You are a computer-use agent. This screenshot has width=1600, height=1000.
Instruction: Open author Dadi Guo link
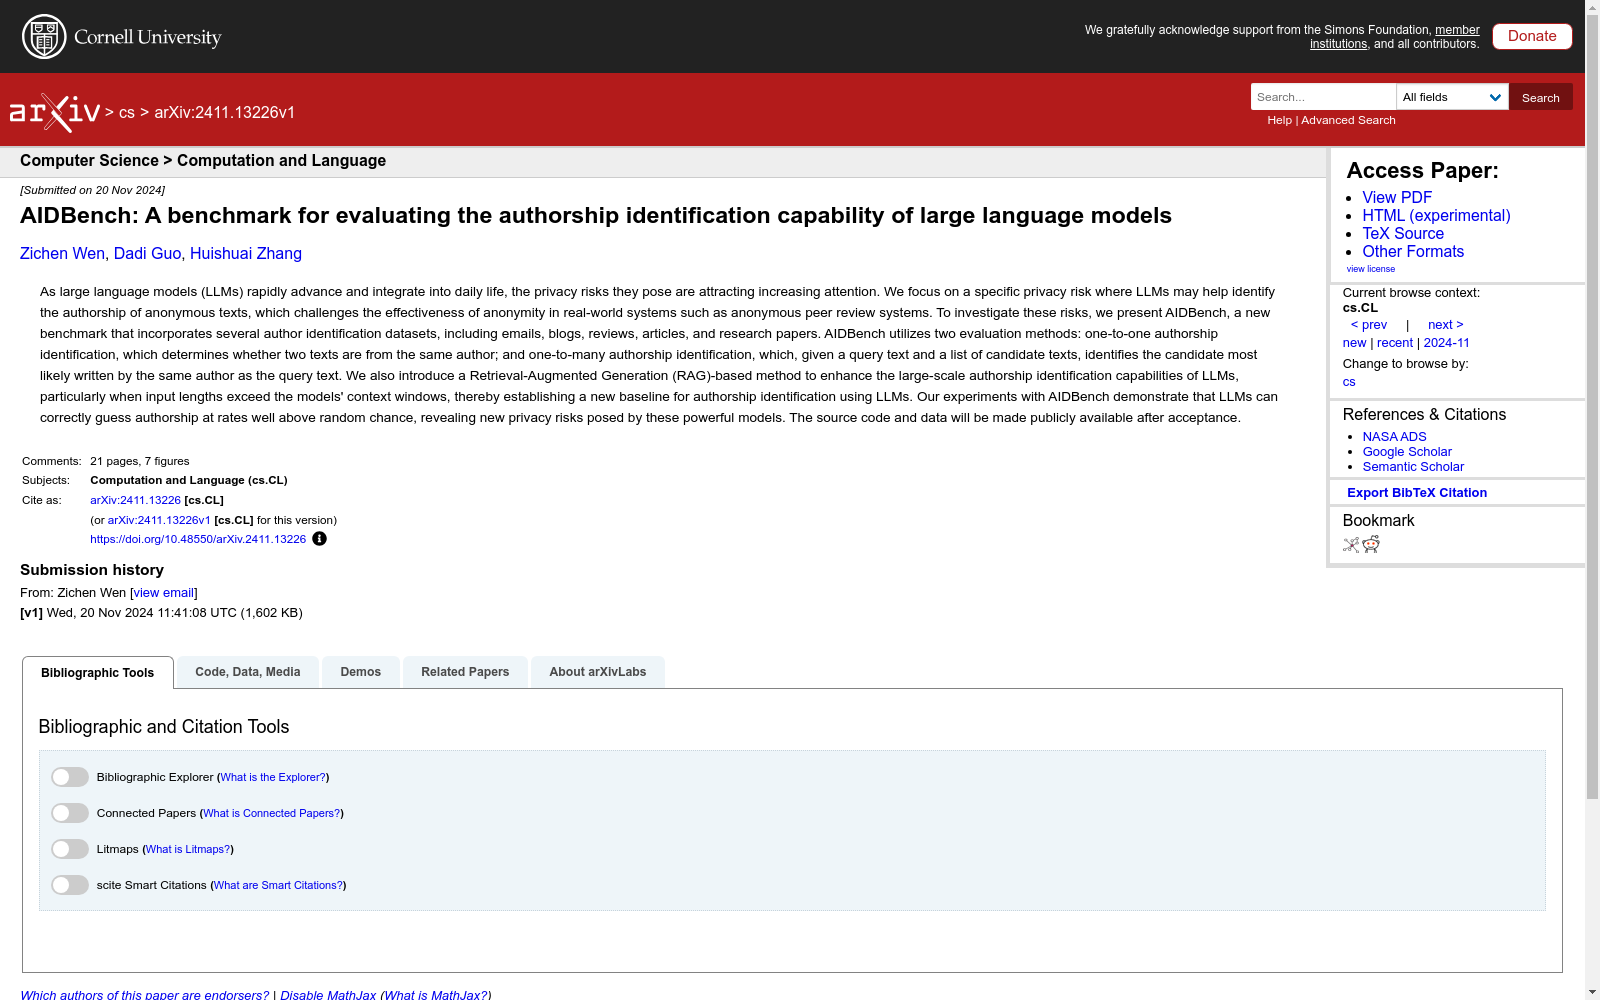coord(147,254)
